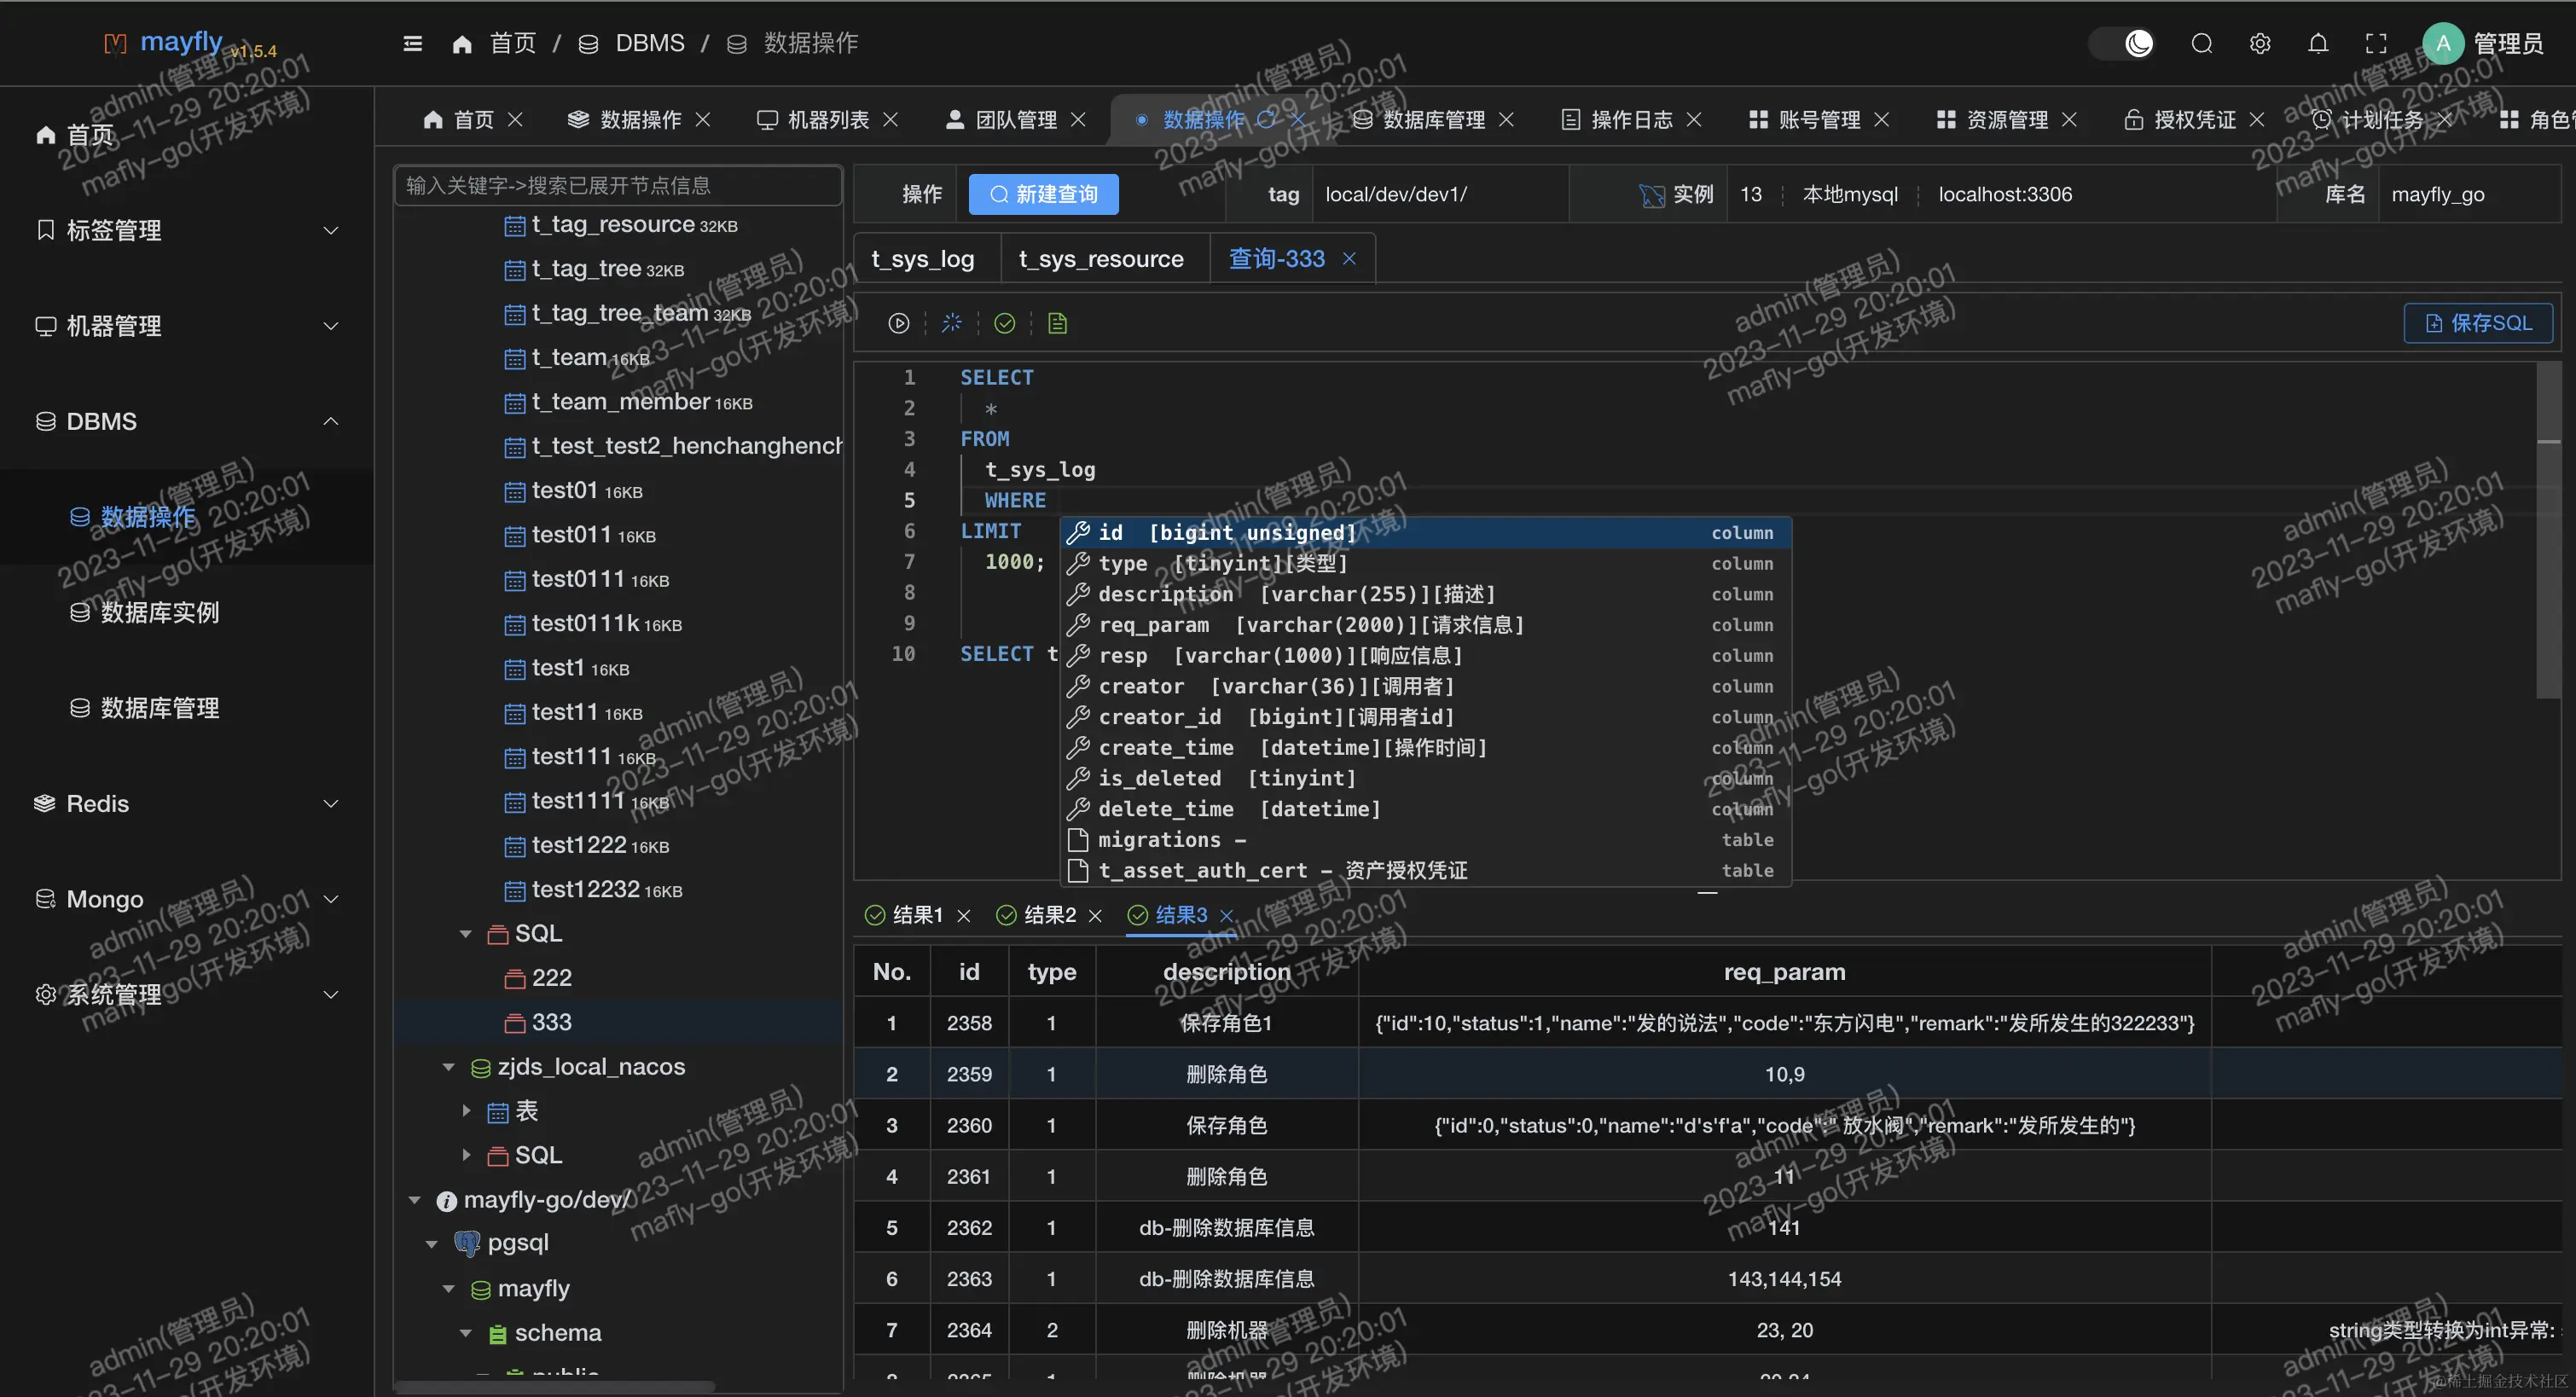Click the format SQL sparkle icon

click(x=951, y=323)
